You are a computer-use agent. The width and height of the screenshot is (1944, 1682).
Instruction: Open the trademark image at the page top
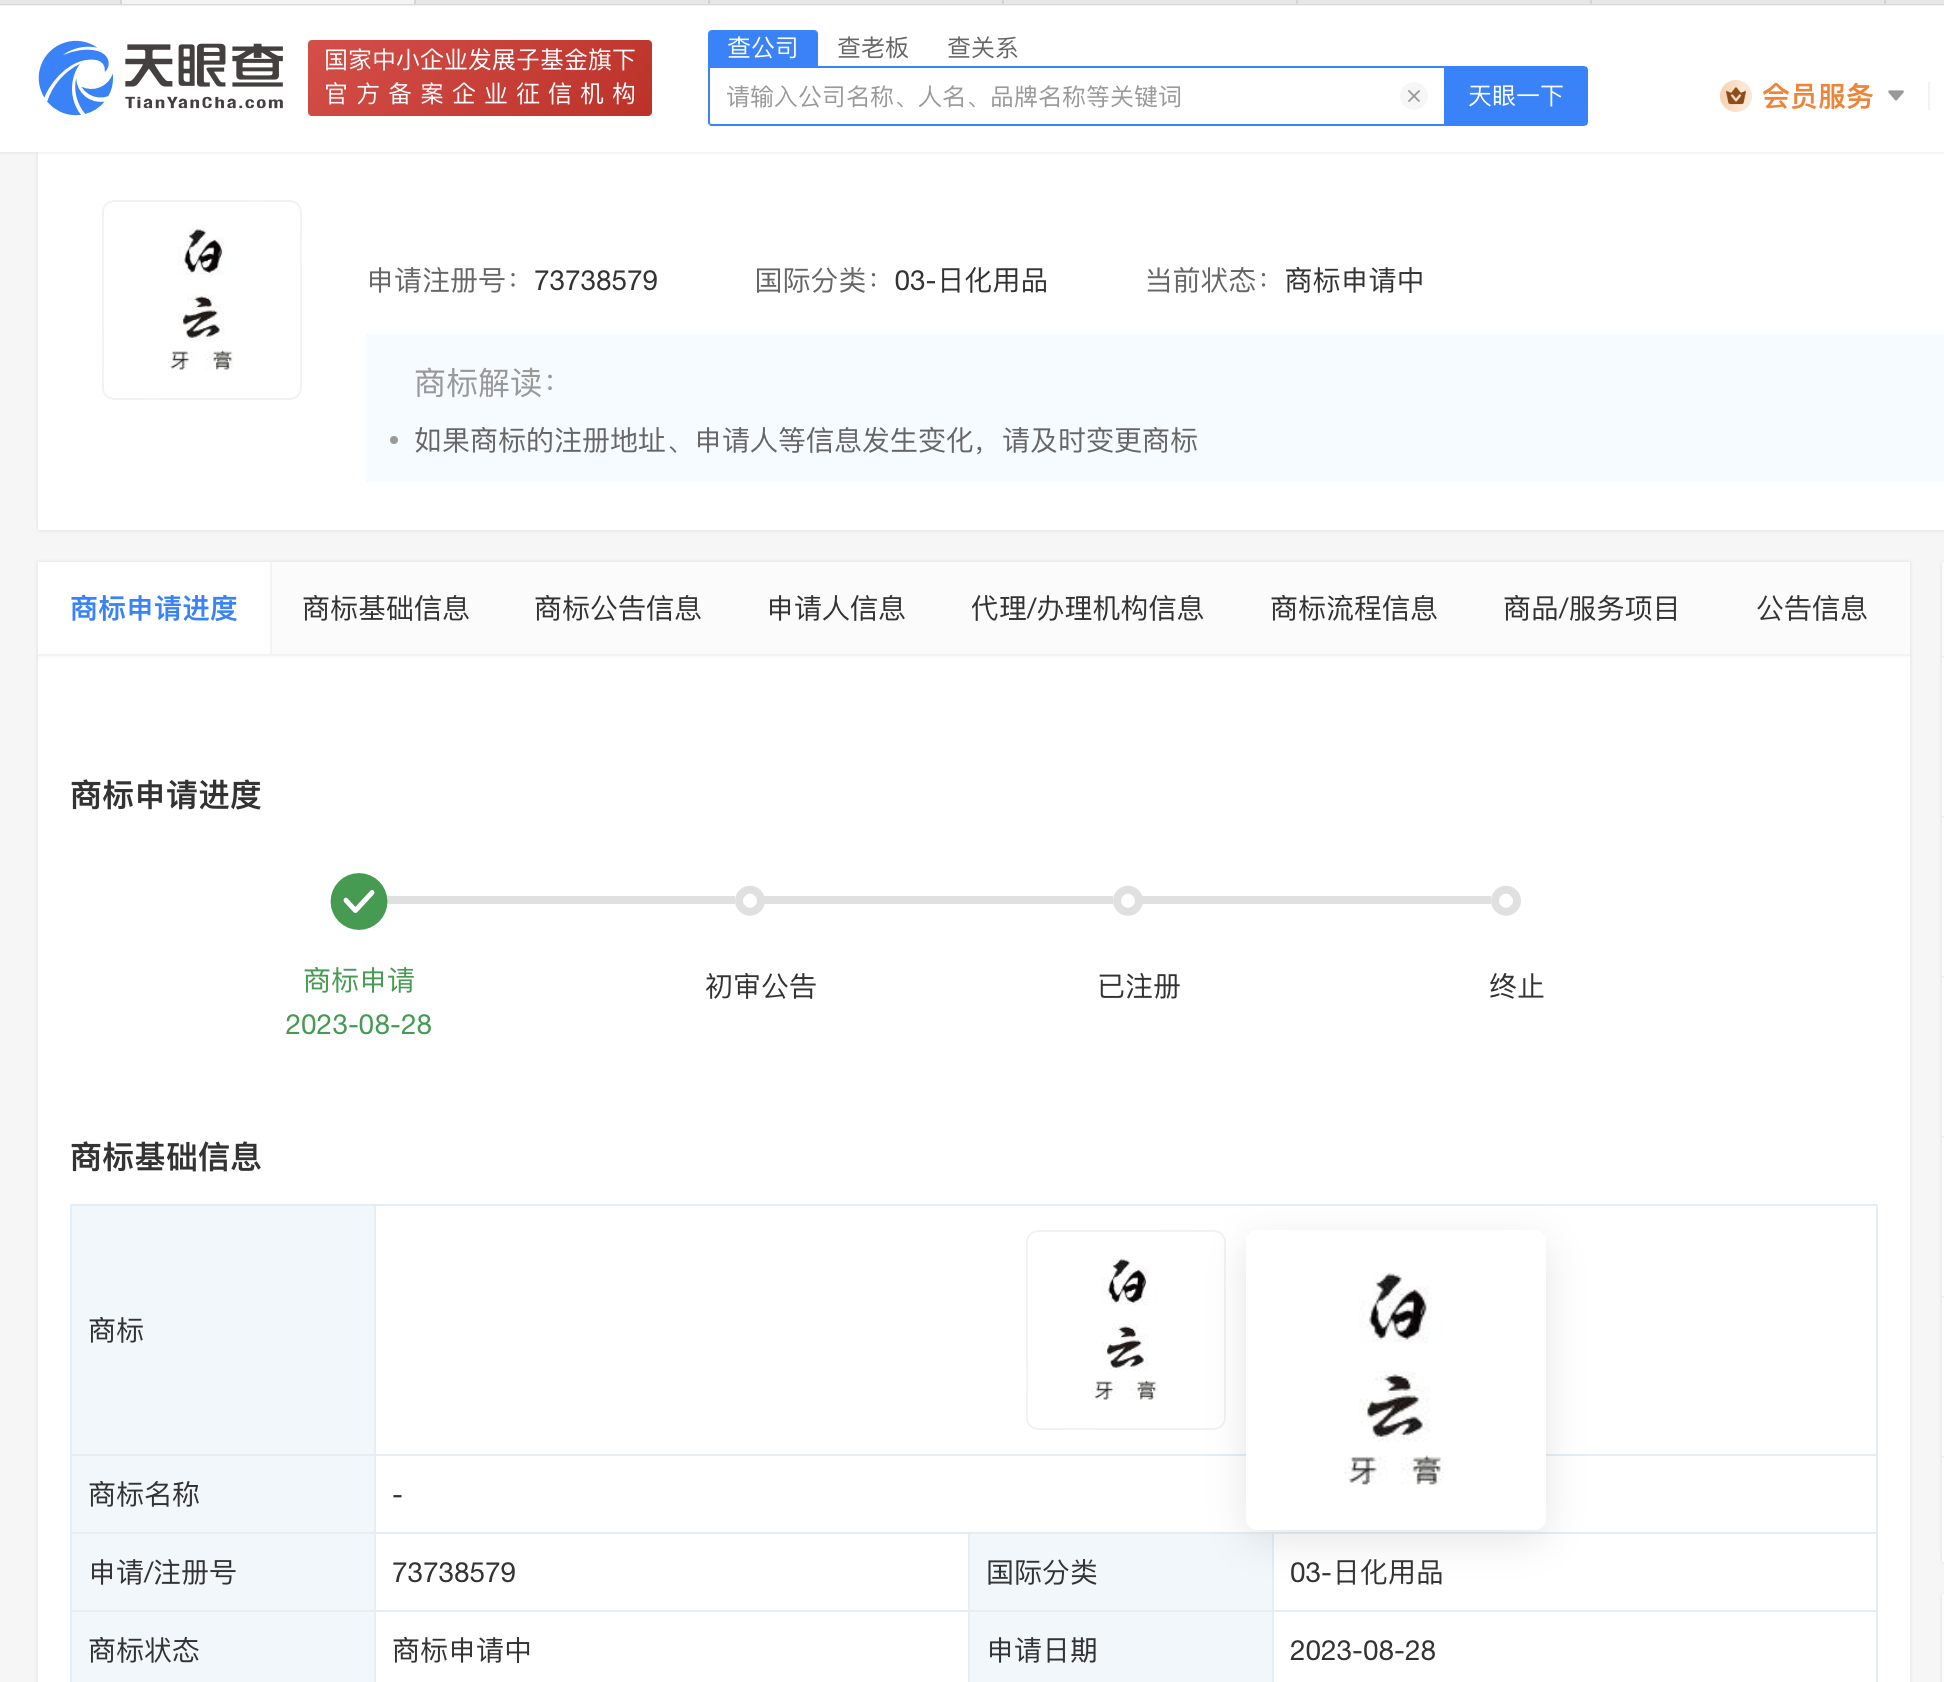(202, 300)
